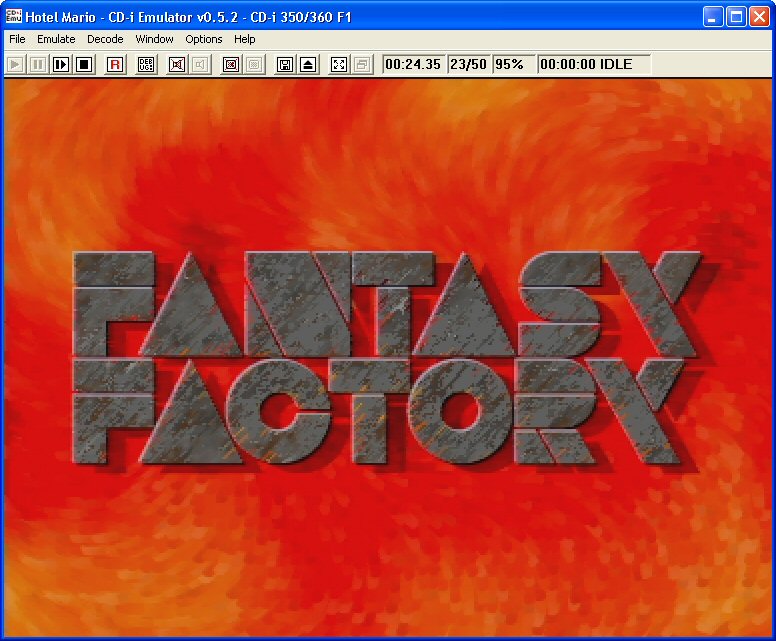Click the CD-i Emu icon in title bar

14,16
